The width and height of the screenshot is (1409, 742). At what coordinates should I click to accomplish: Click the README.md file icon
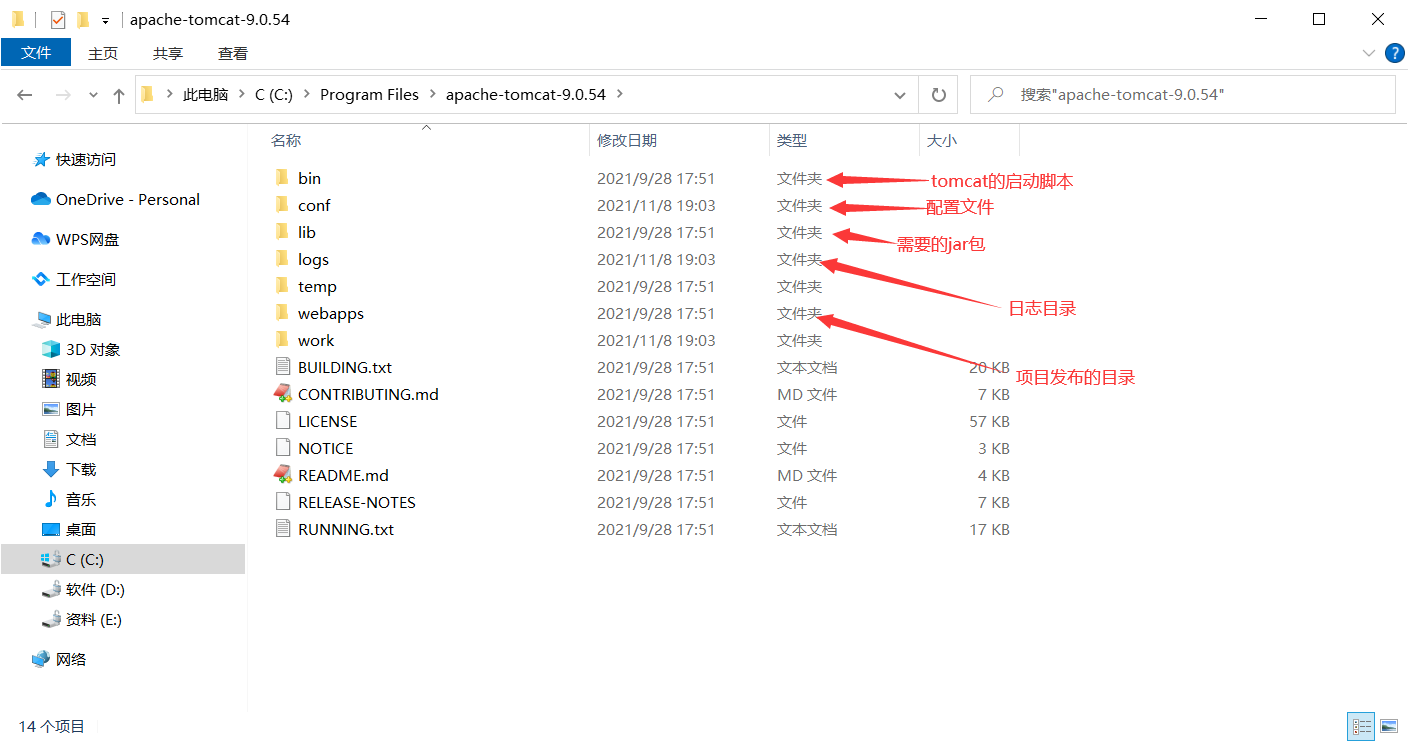[281, 475]
